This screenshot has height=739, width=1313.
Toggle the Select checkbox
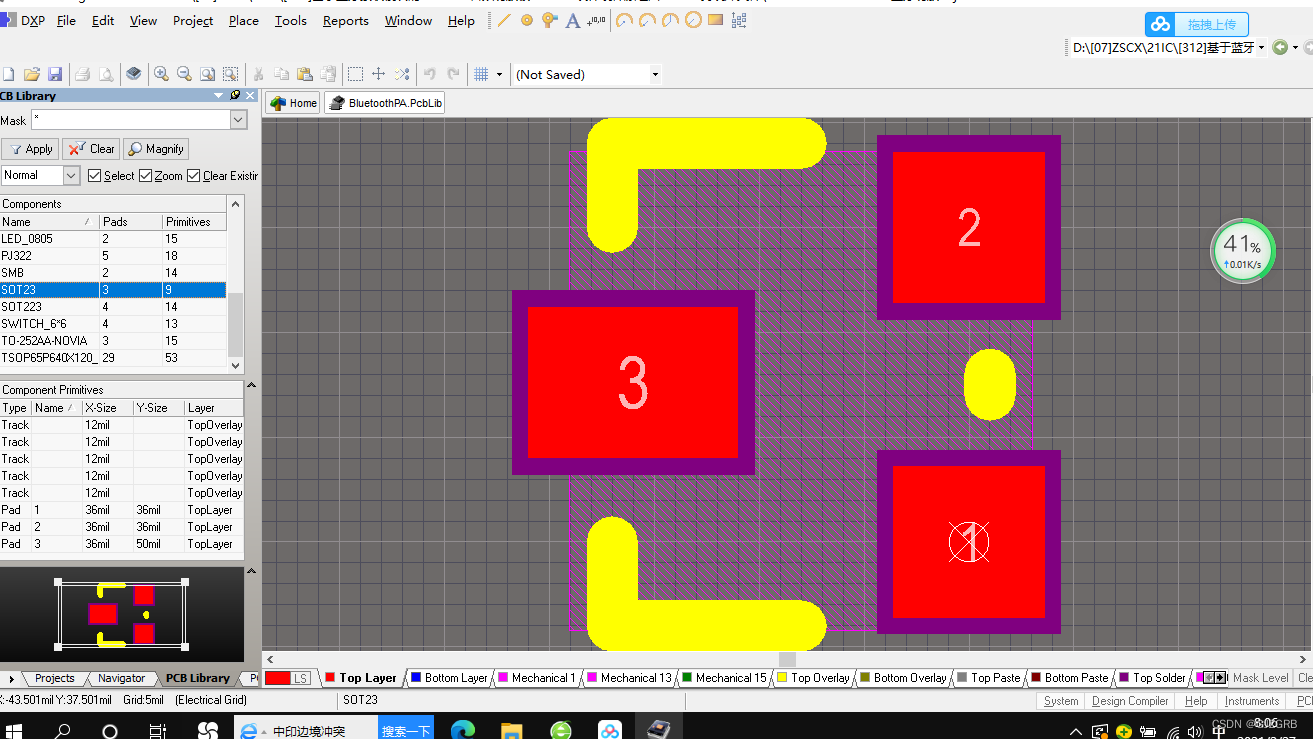click(94, 176)
